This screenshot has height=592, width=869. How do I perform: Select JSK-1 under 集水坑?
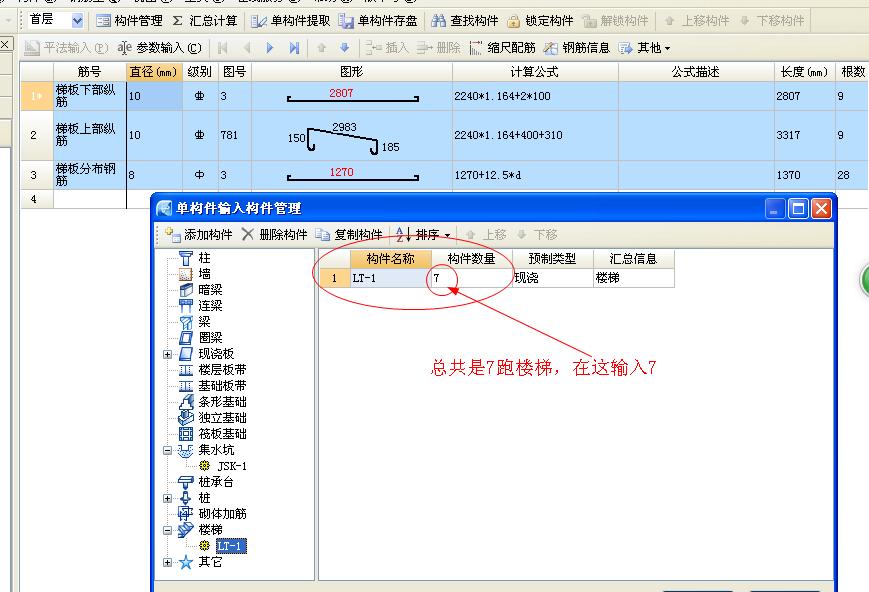[x=232, y=466]
